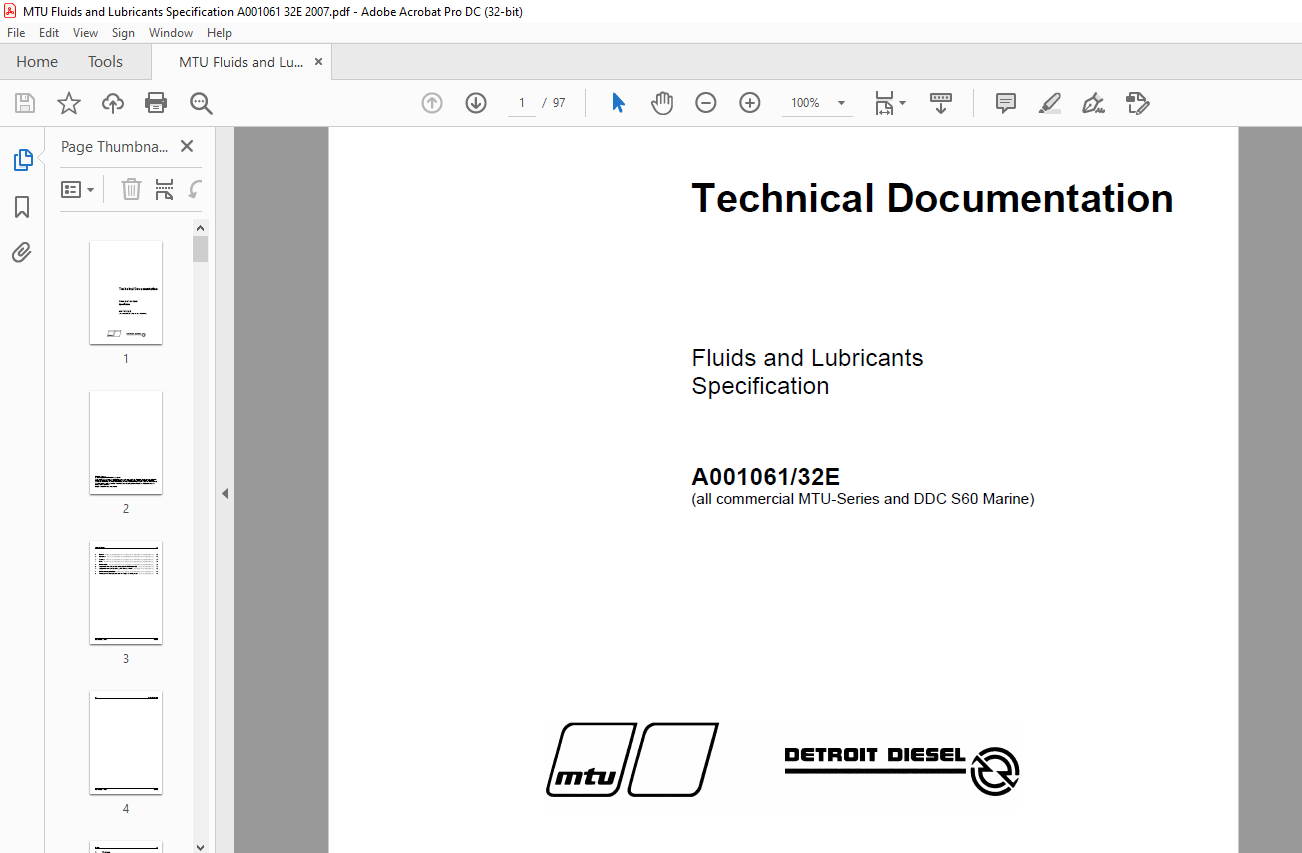Click thumbnail panel scroll down arrow

(201, 846)
